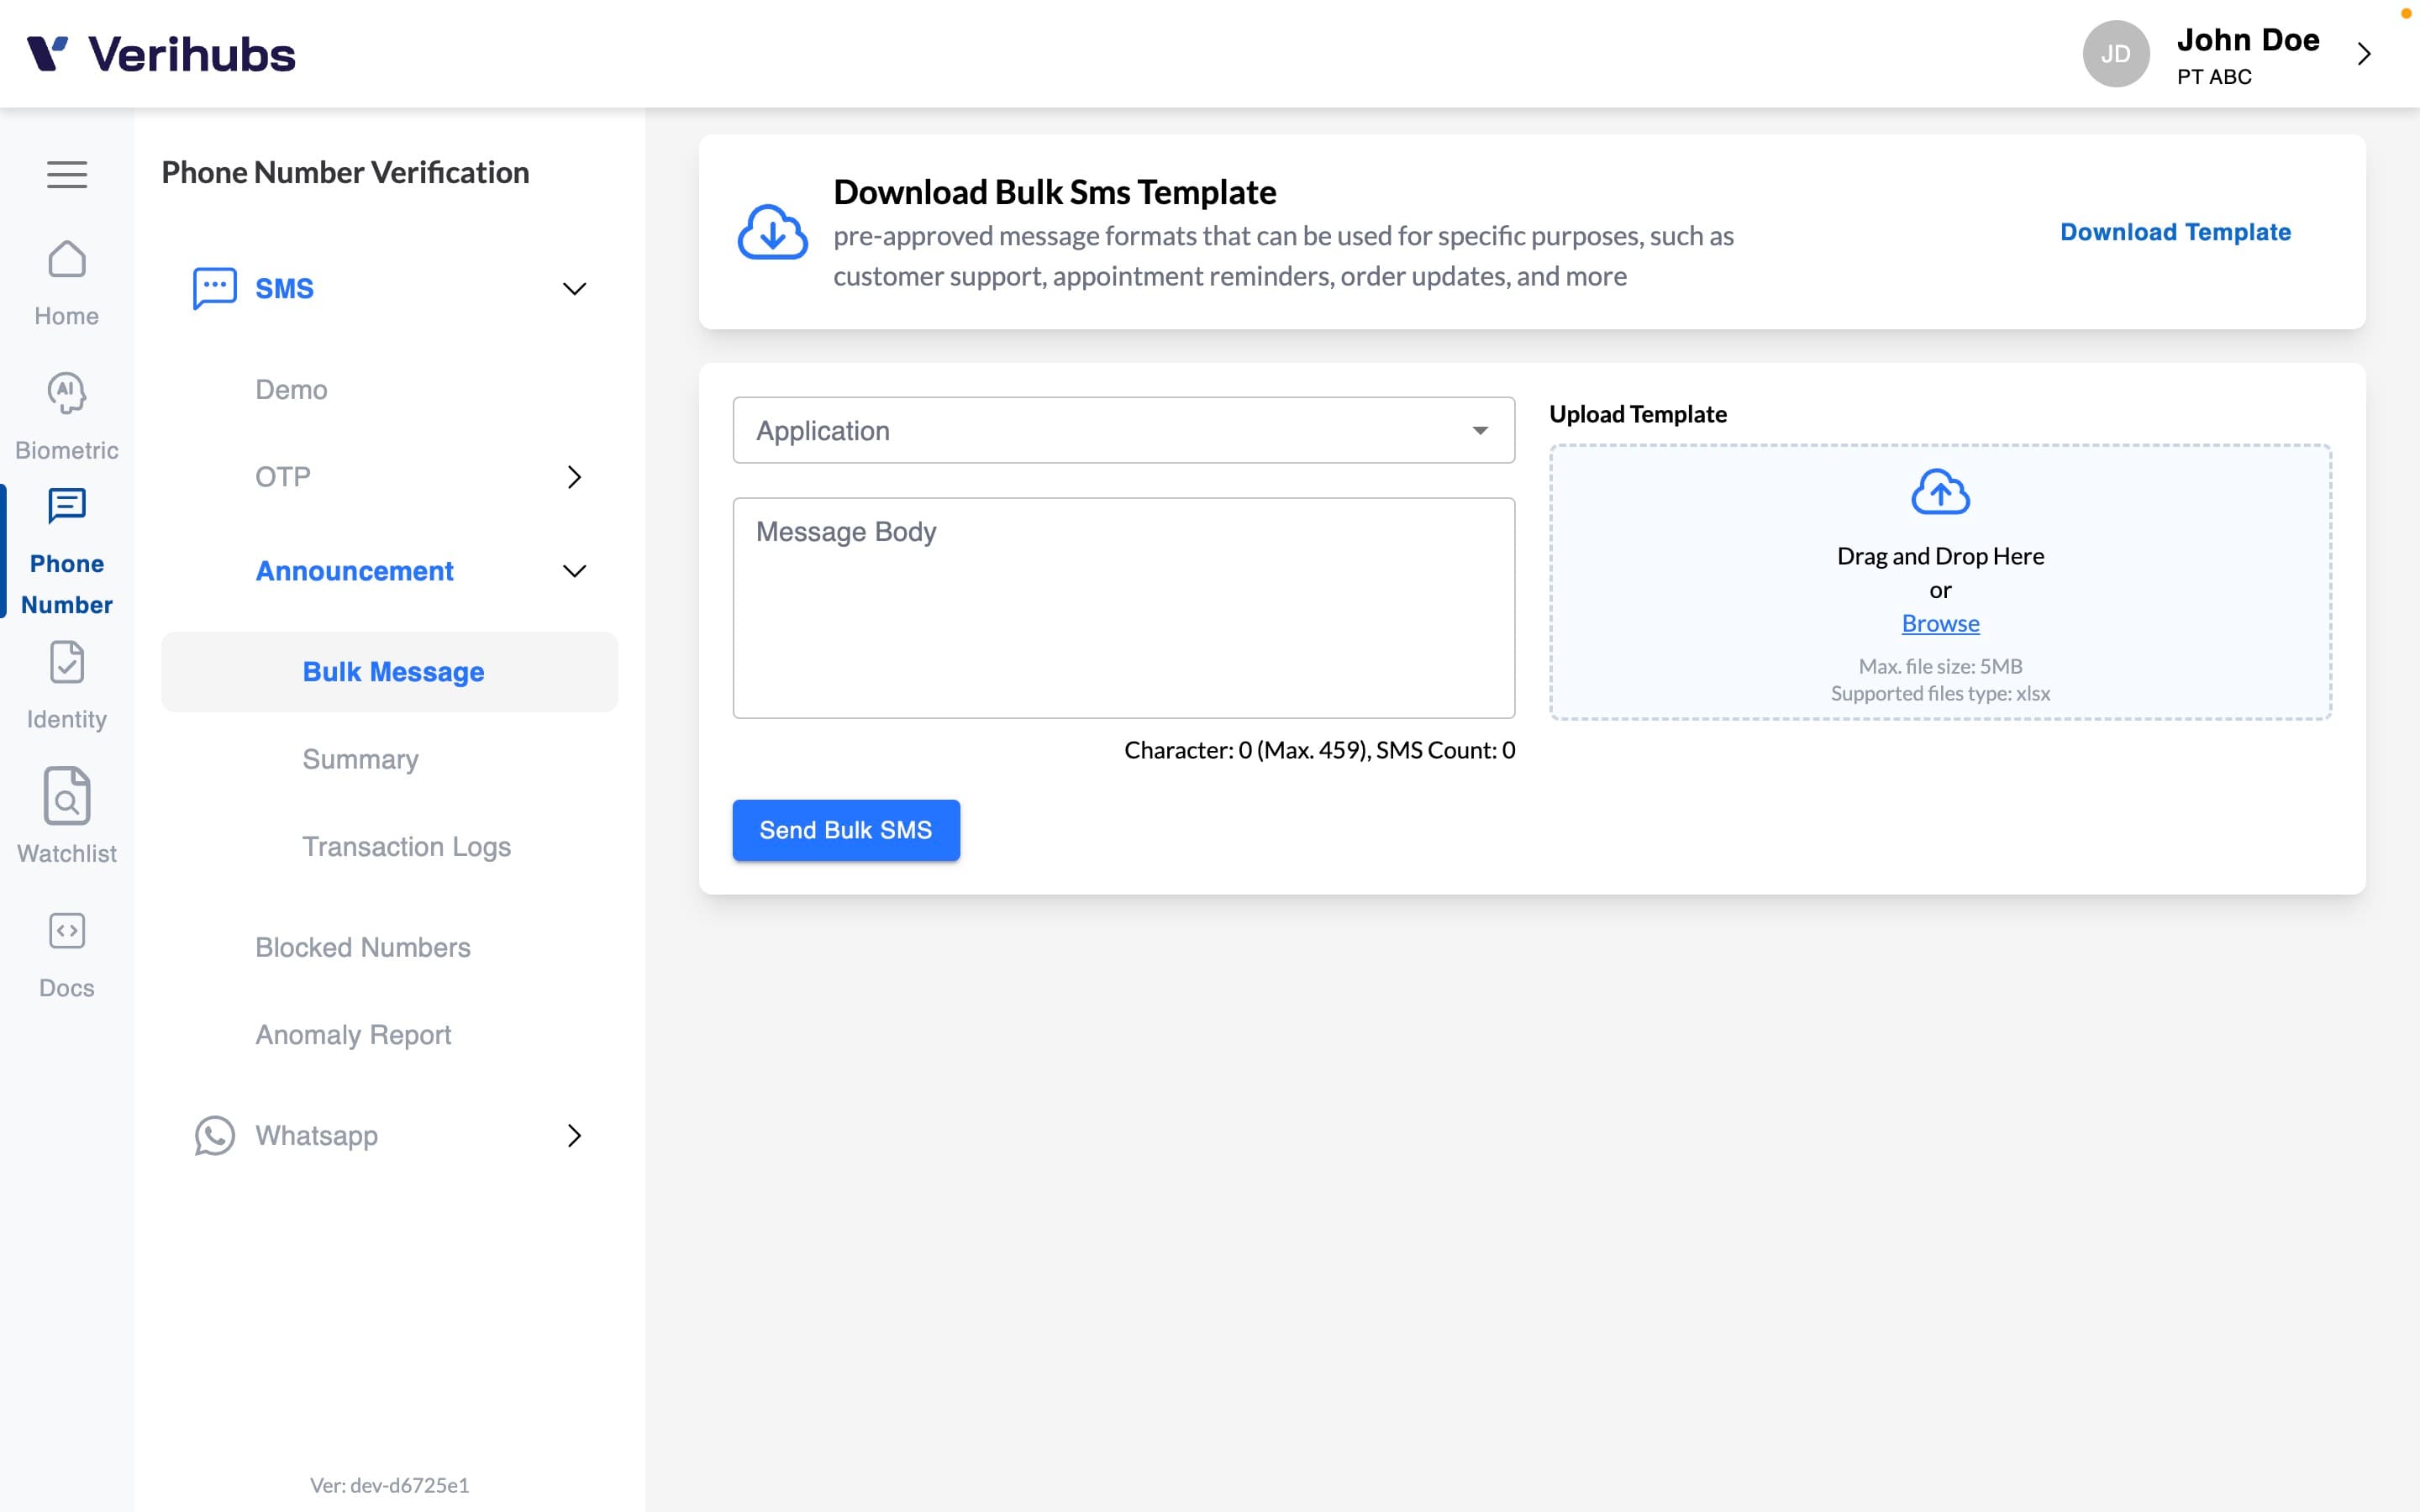Click the Send Bulk SMS button
This screenshot has width=2420, height=1512.
[846, 830]
